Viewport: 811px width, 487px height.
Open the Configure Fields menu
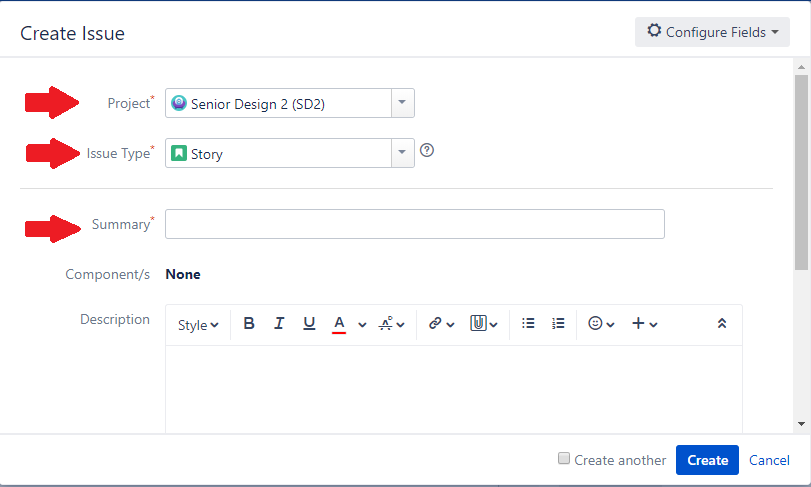(712, 32)
